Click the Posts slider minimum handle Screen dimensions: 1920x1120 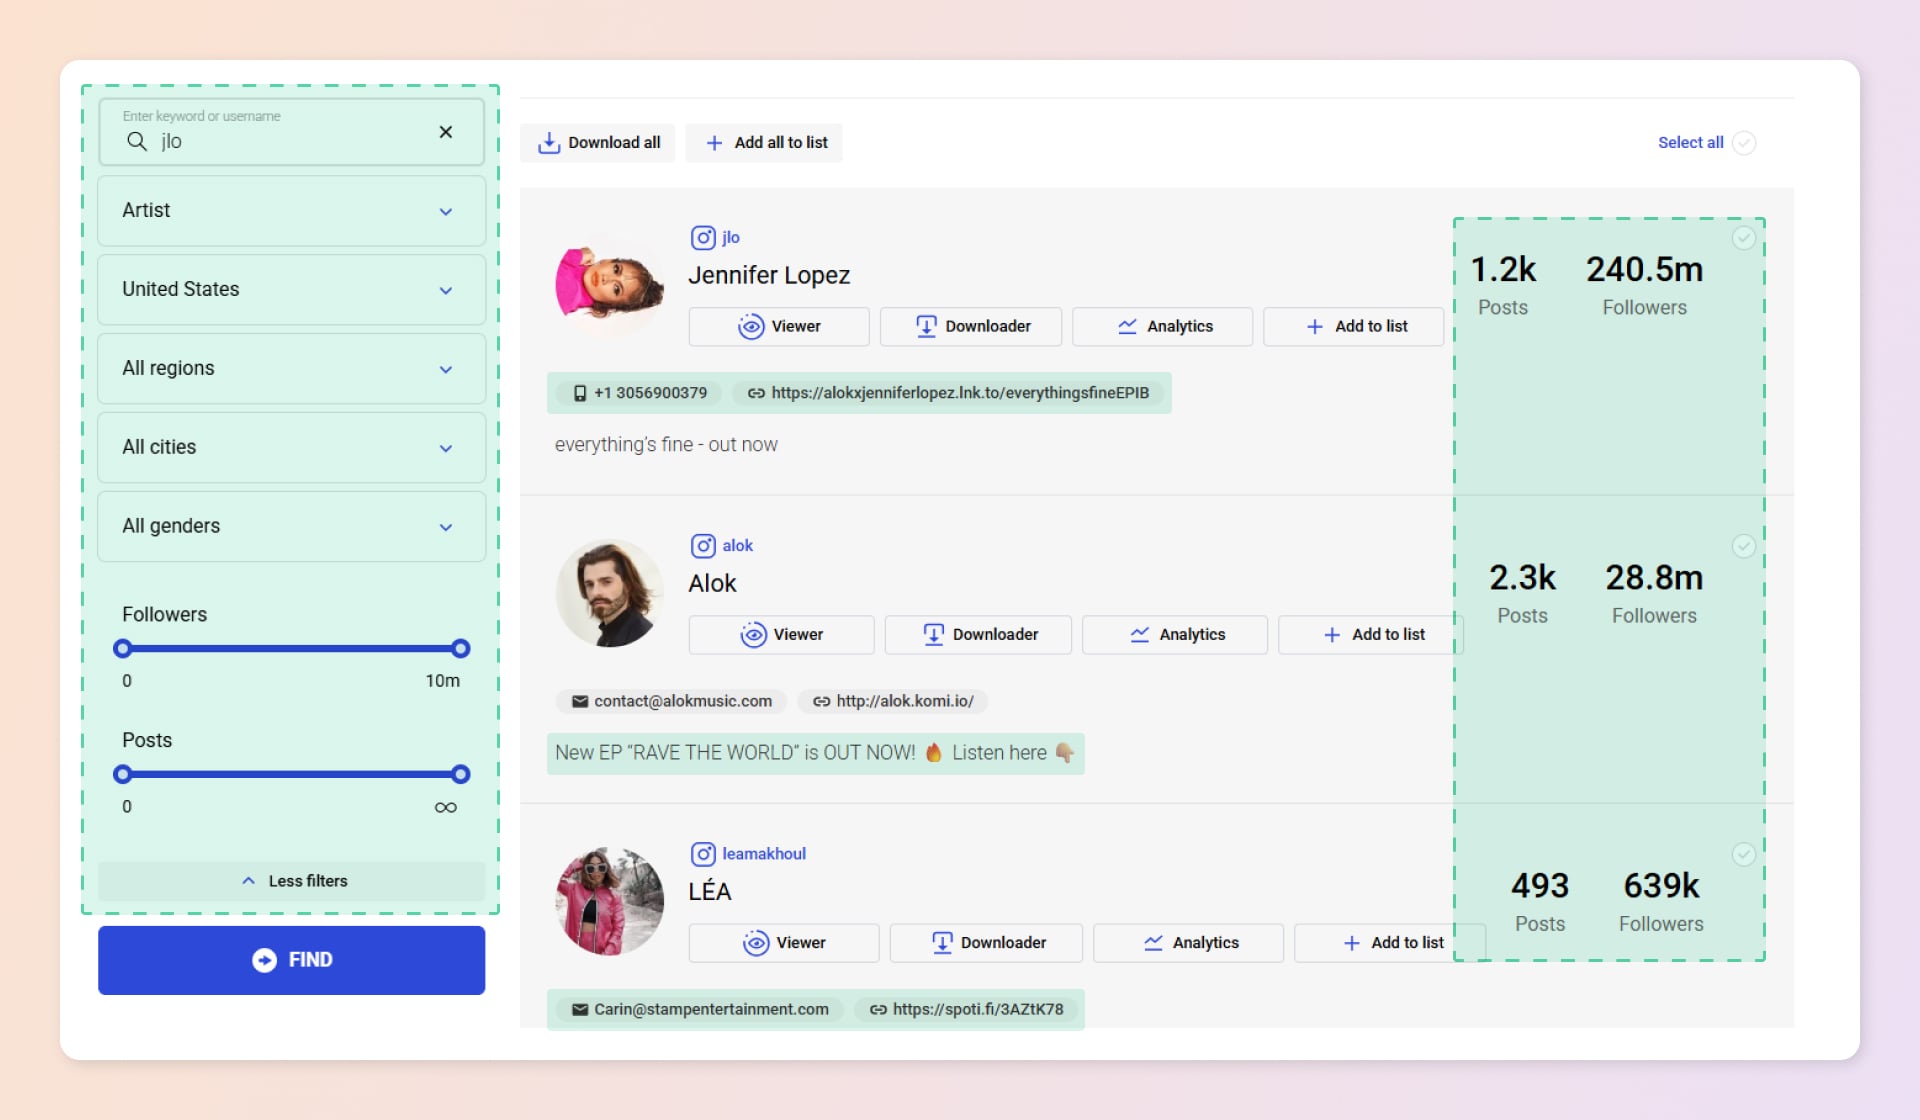coord(123,774)
